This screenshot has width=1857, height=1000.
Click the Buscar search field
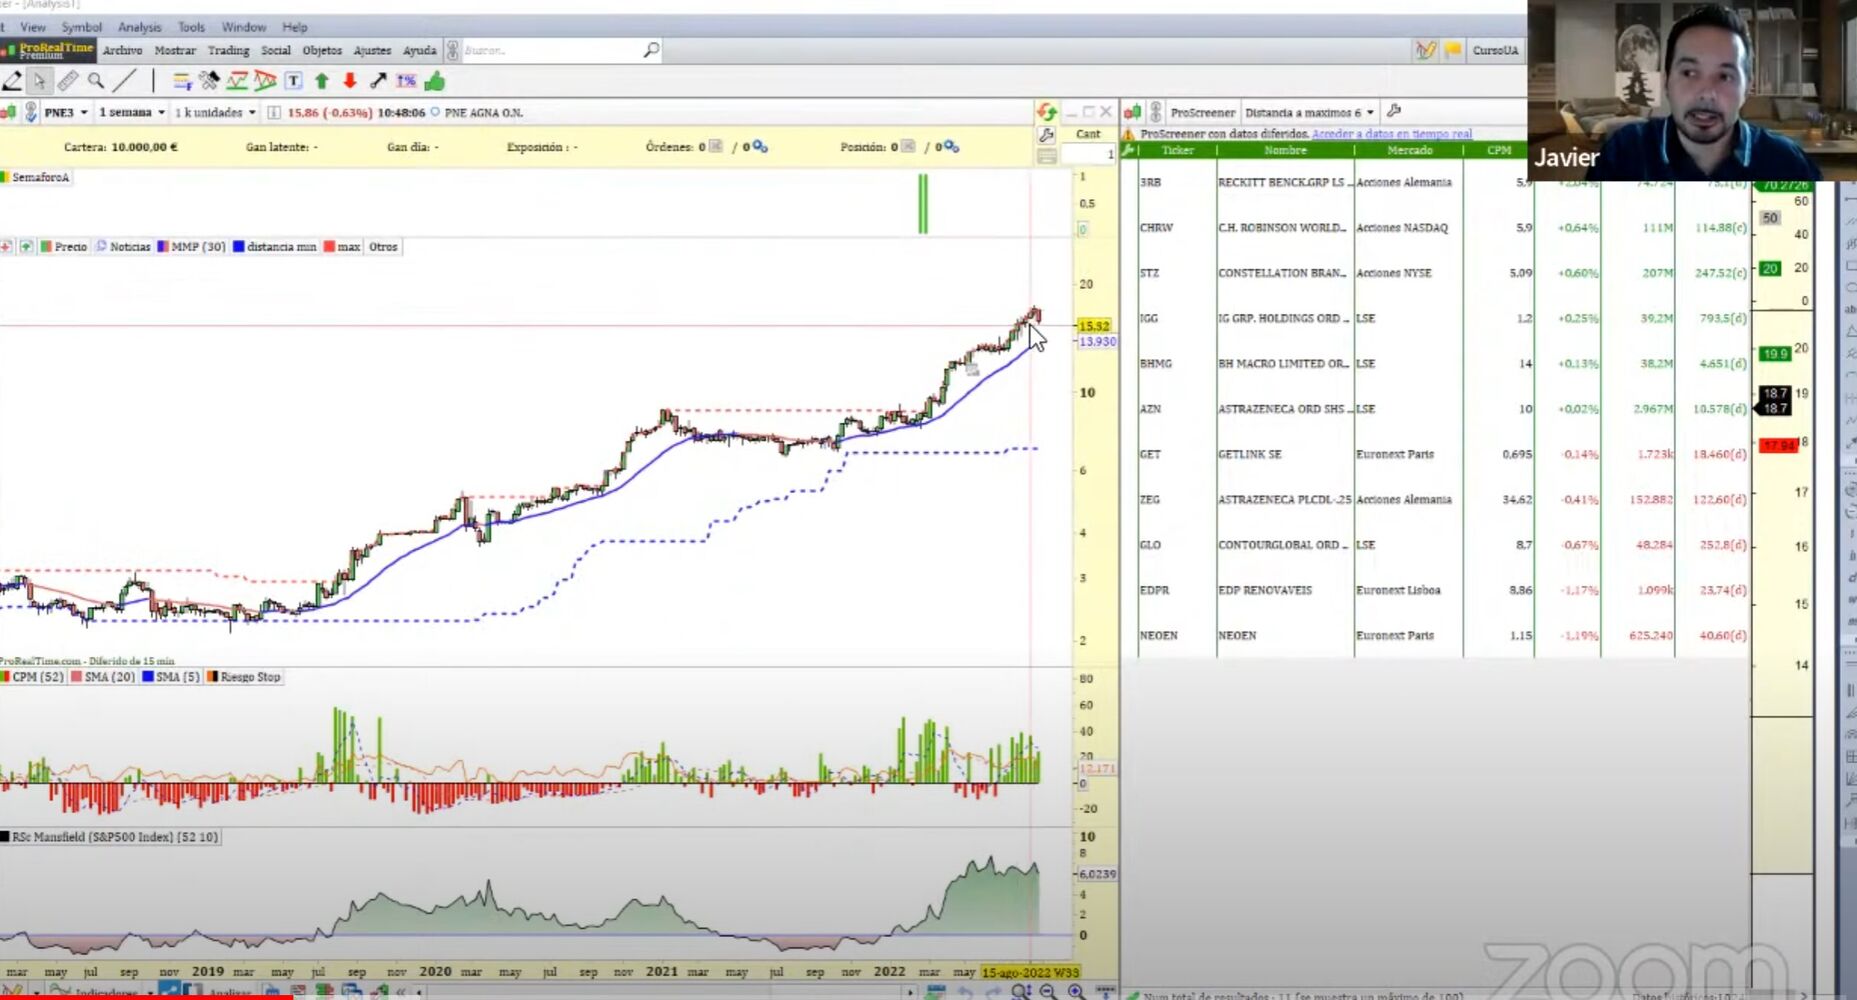pos(550,50)
